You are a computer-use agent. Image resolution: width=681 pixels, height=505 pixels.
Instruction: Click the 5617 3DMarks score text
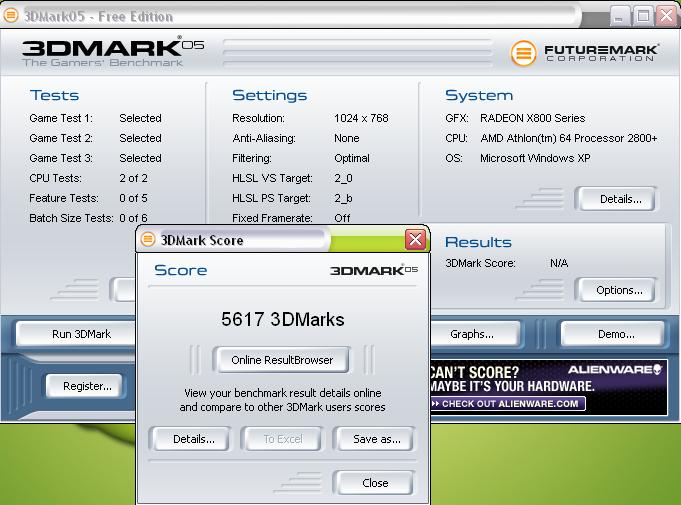pos(283,320)
